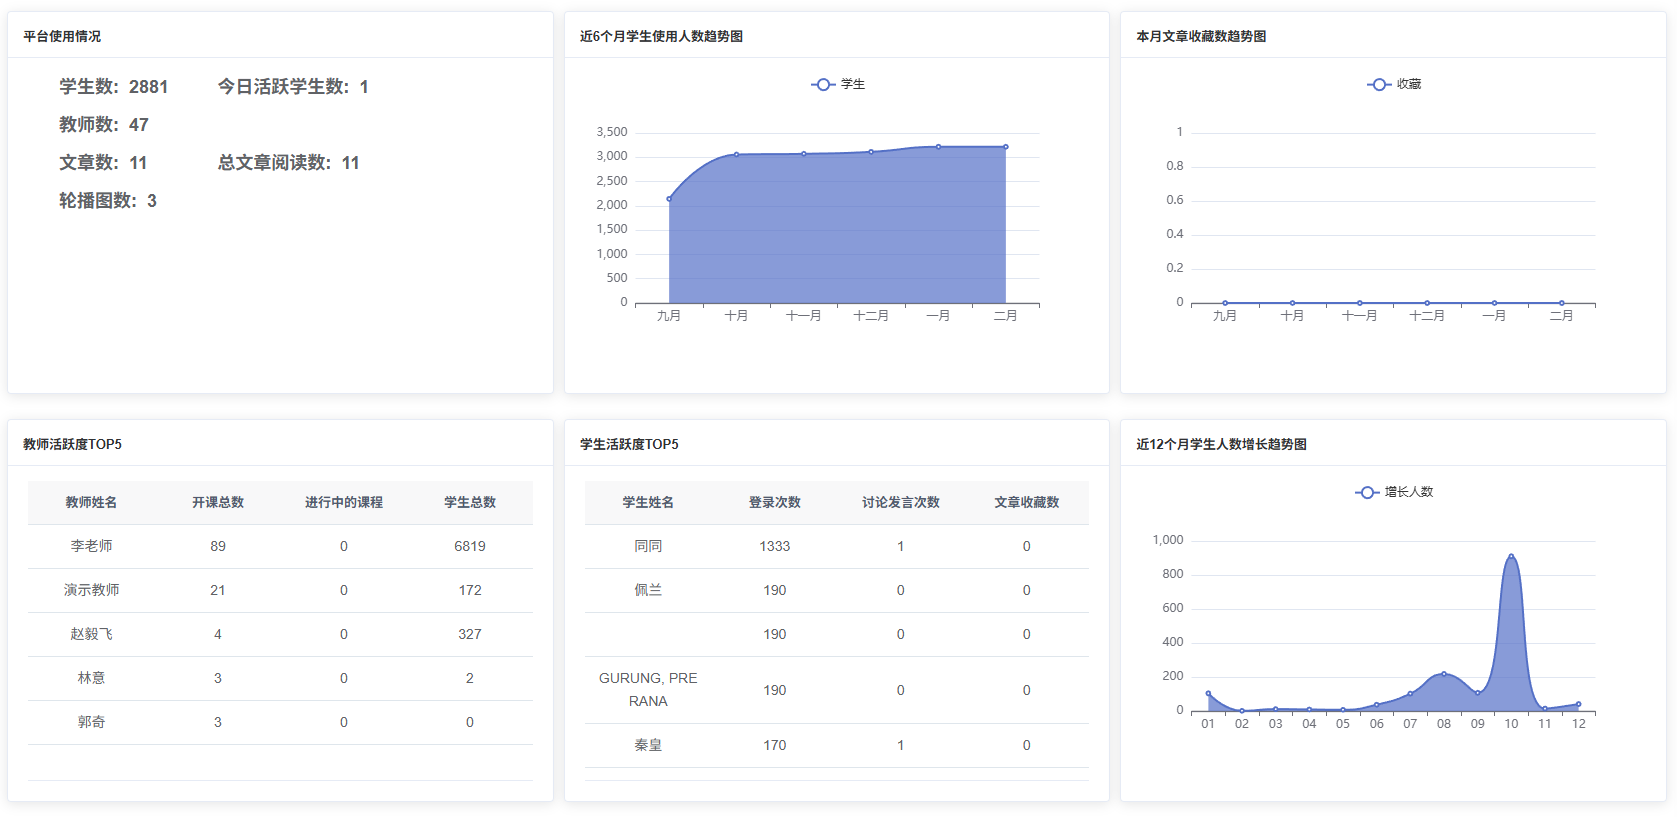
Task: Toggle the 学生 legend marker
Action: (823, 85)
